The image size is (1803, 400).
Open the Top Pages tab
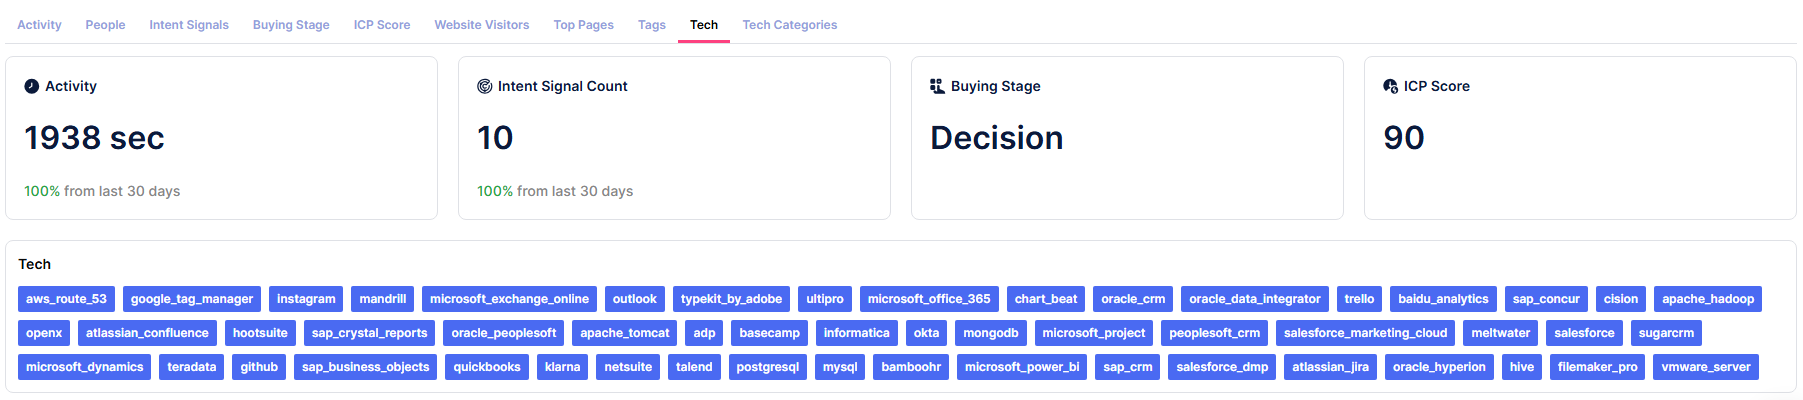583,25
